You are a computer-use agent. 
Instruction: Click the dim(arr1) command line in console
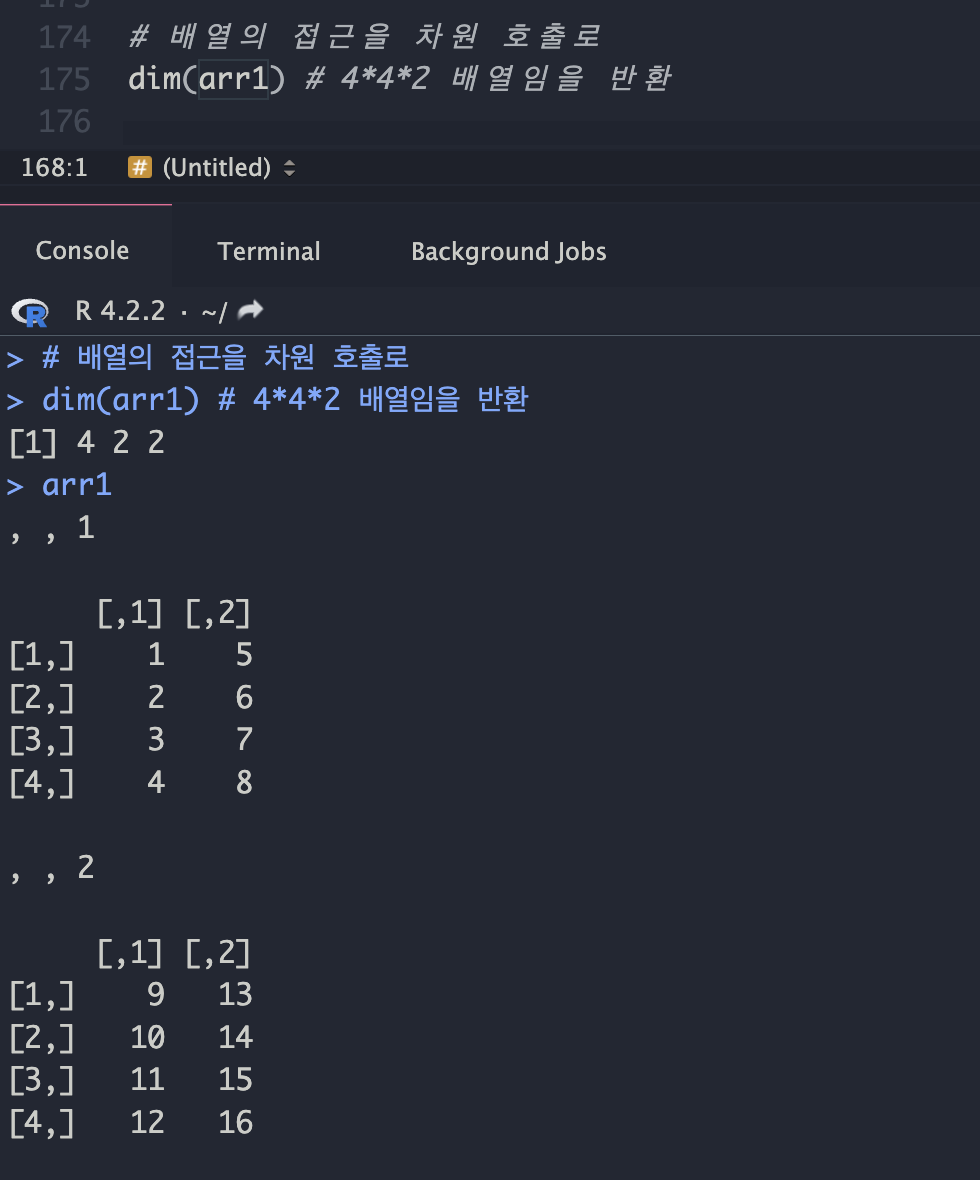[x=285, y=400]
